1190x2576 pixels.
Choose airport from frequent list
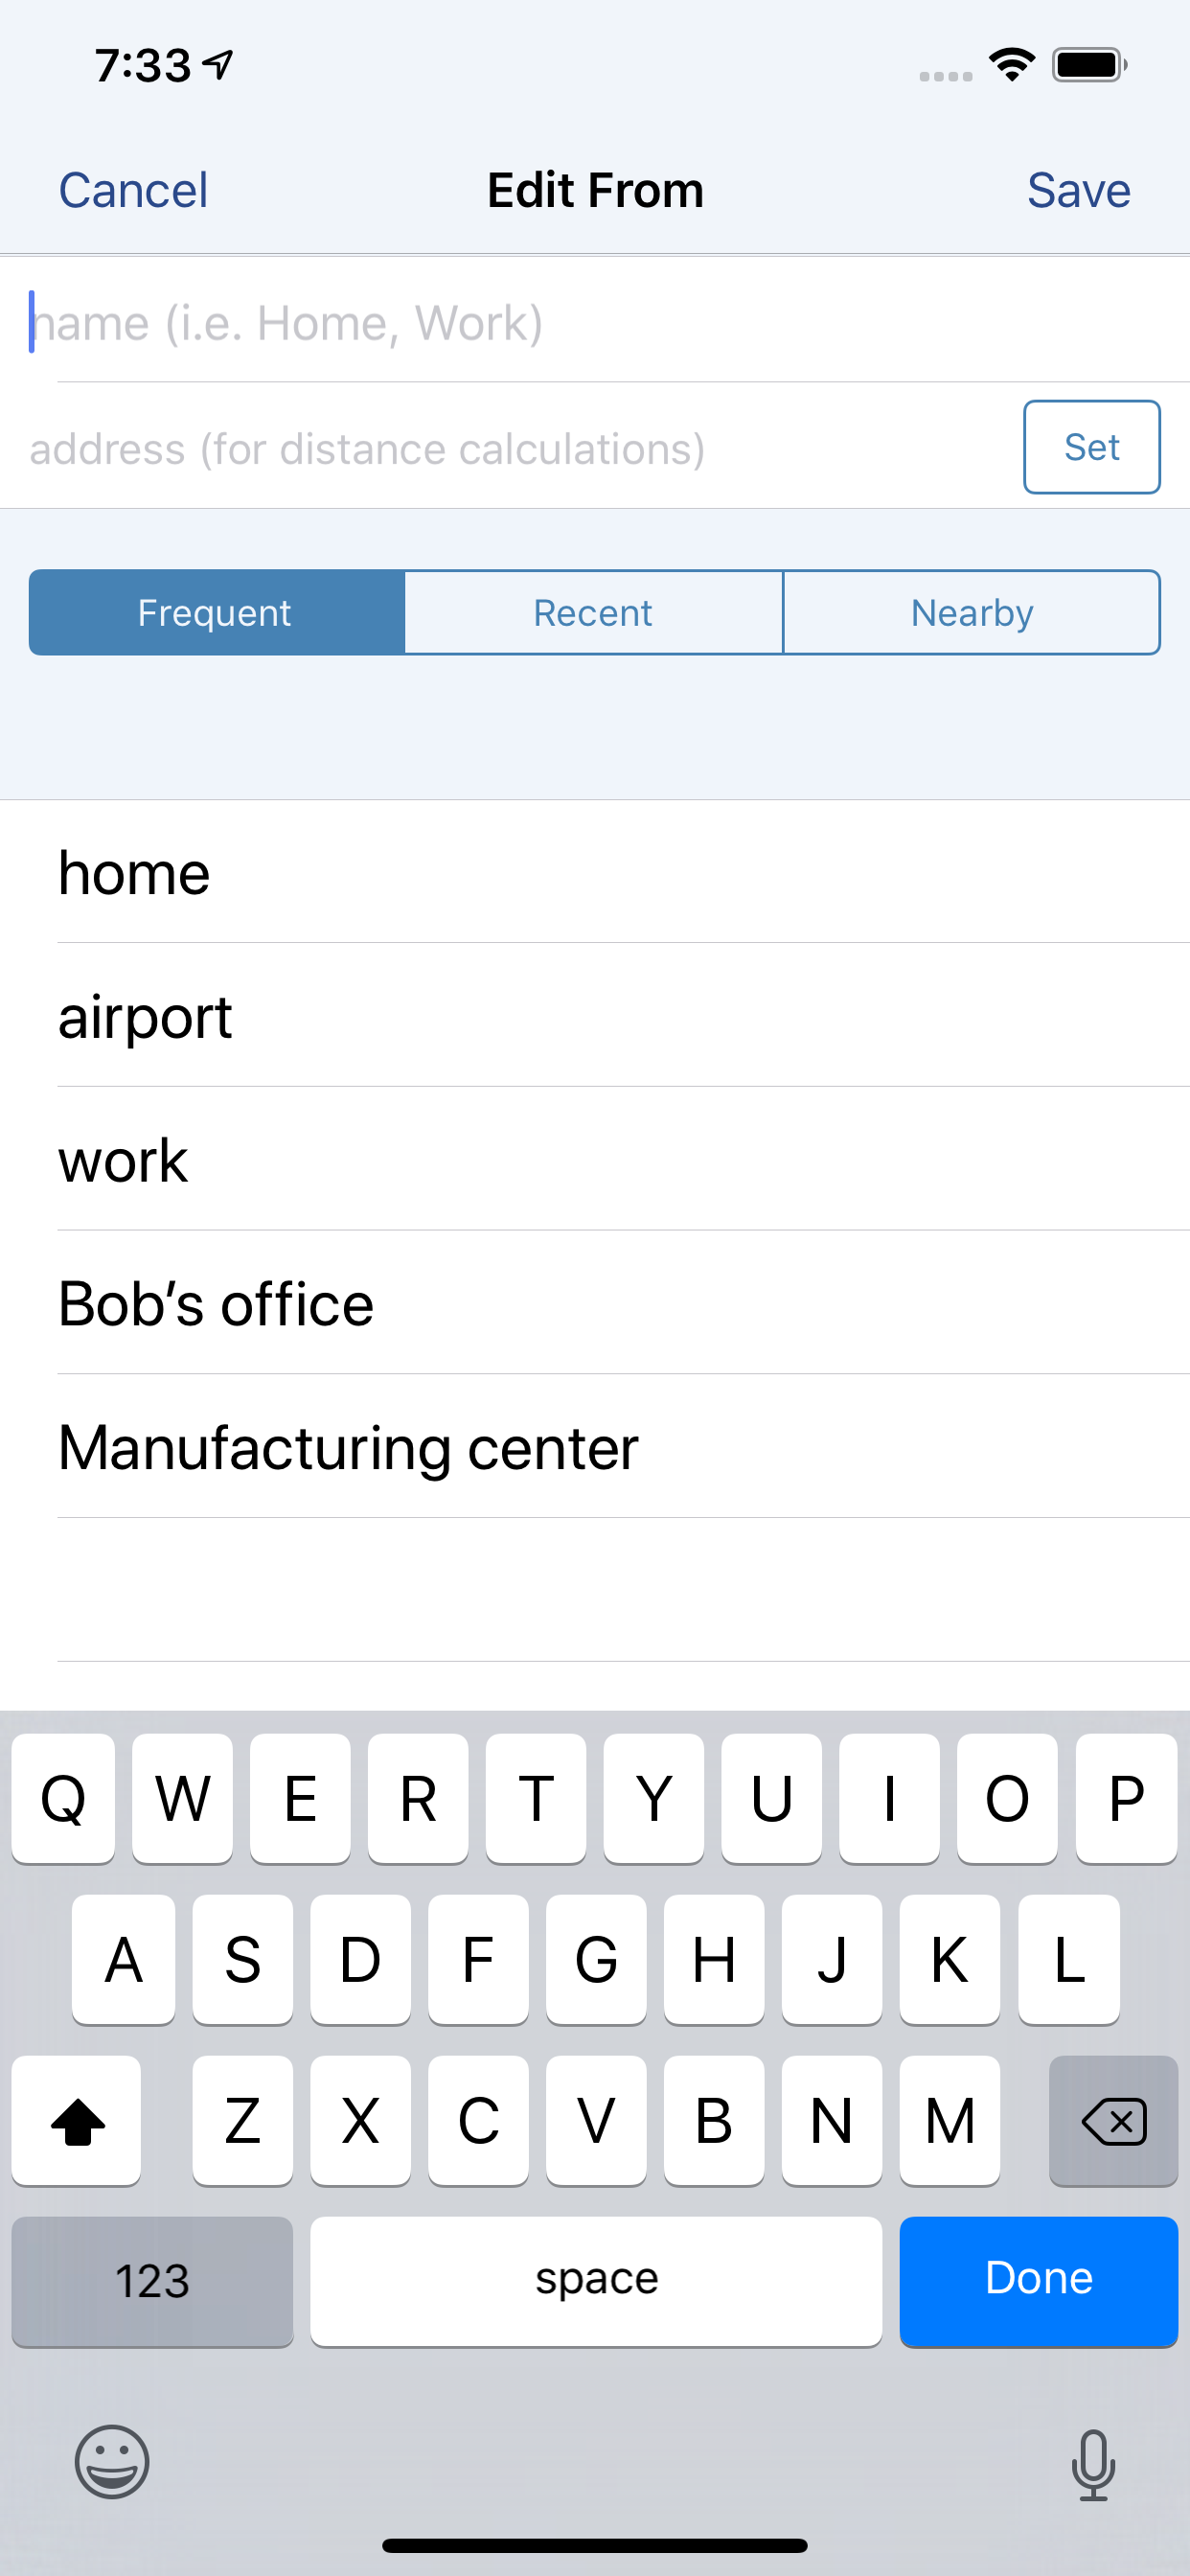click(595, 1016)
